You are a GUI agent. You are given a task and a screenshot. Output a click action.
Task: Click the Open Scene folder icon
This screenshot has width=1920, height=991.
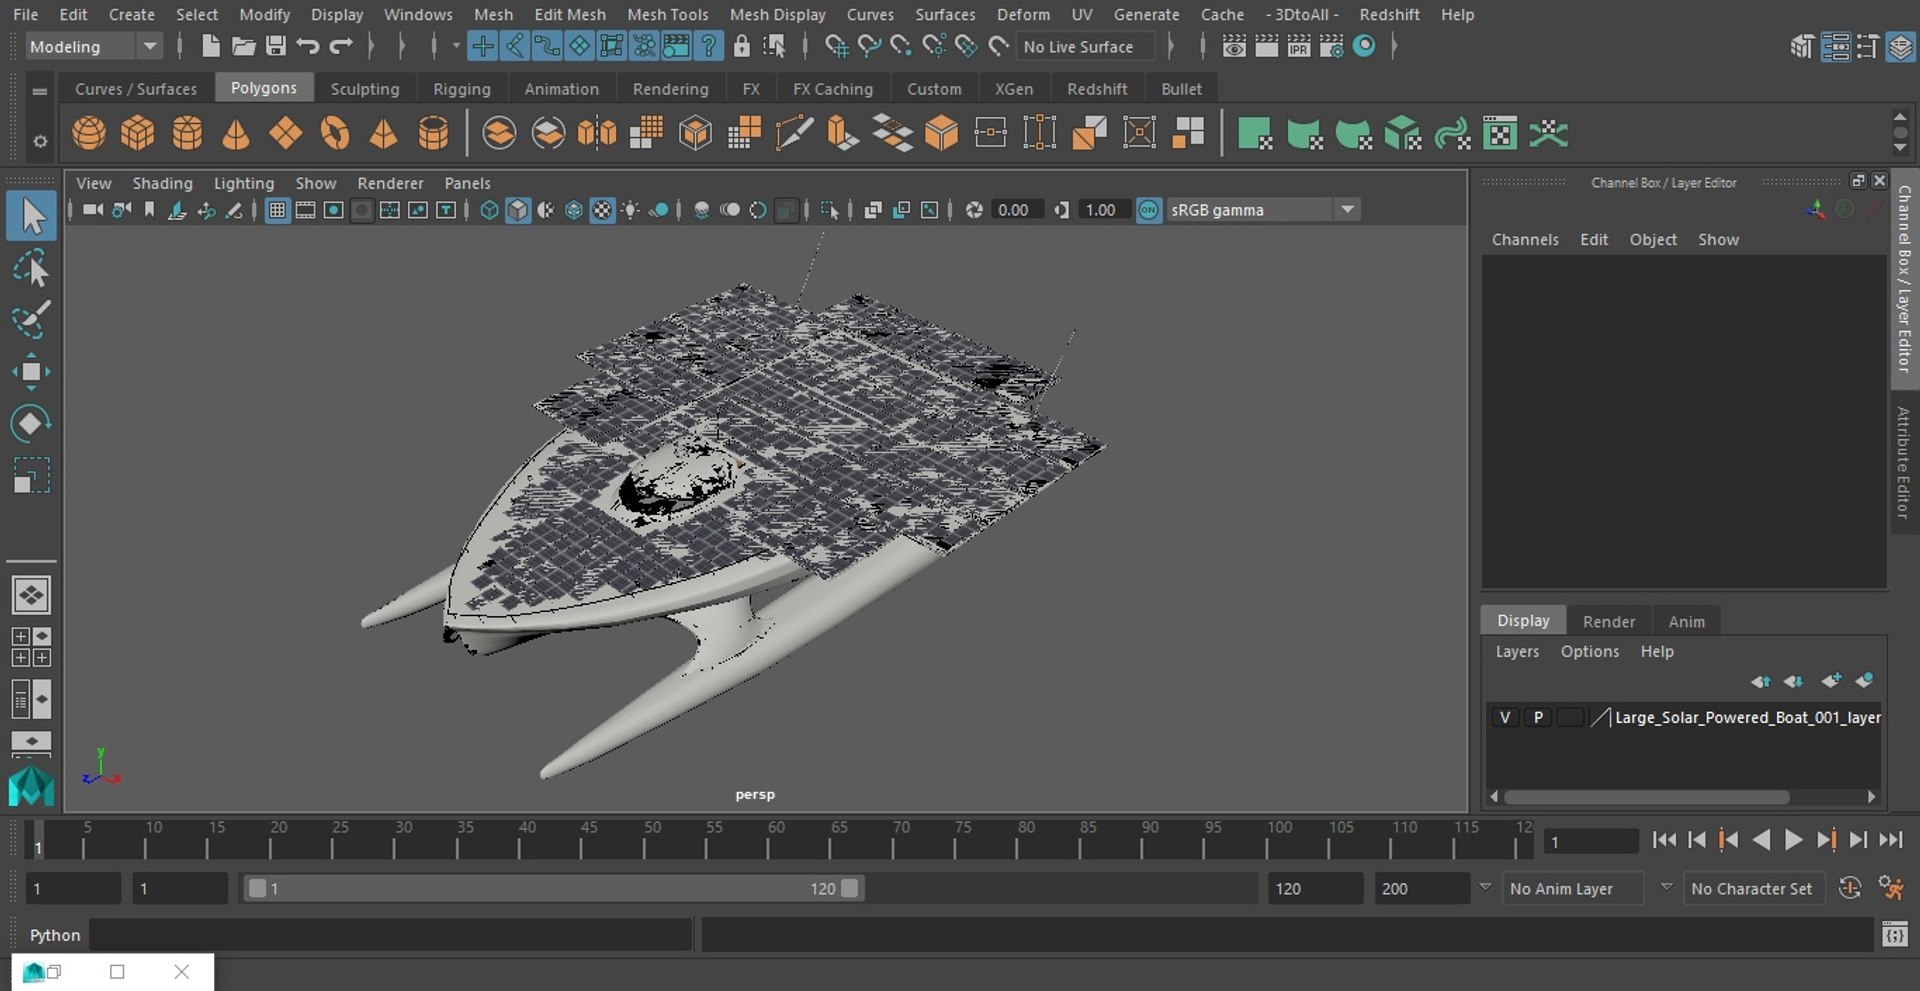pos(243,46)
